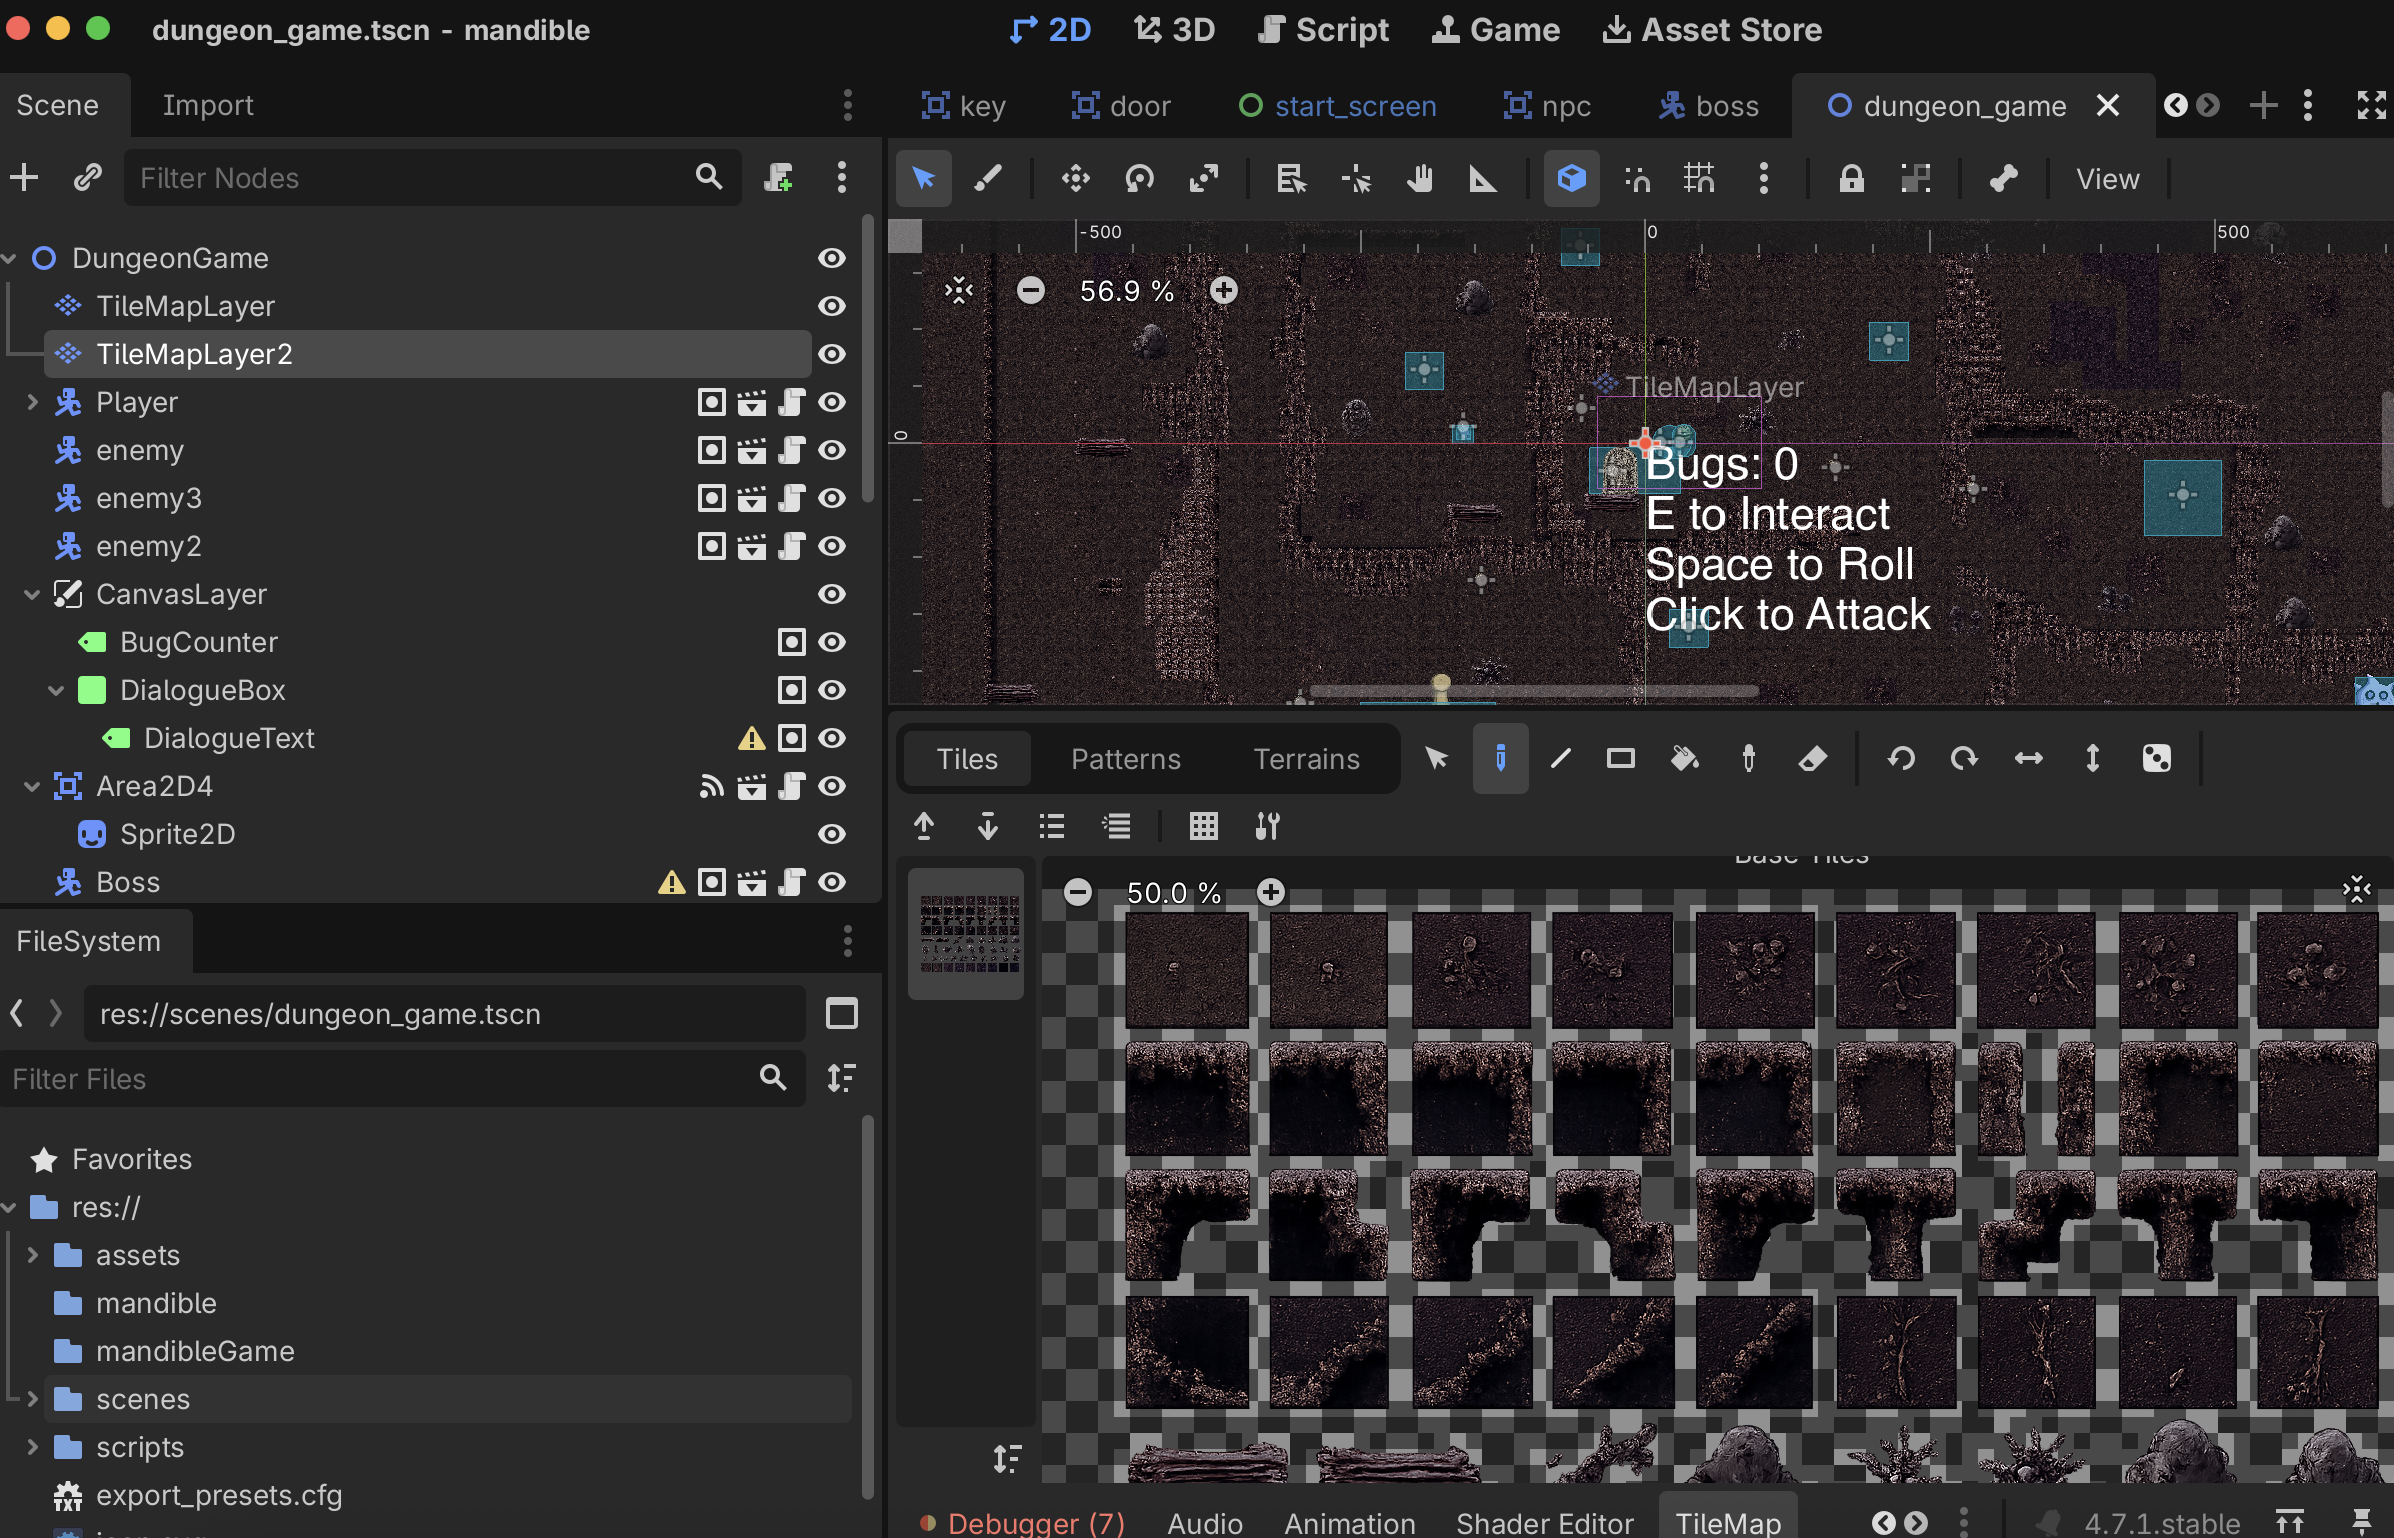Image resolution: width=2394 pixels, height=1538 pixels.
Task: Toggle Smart Snap in the viewport toolbar
Action: [x=1636, y=179]
